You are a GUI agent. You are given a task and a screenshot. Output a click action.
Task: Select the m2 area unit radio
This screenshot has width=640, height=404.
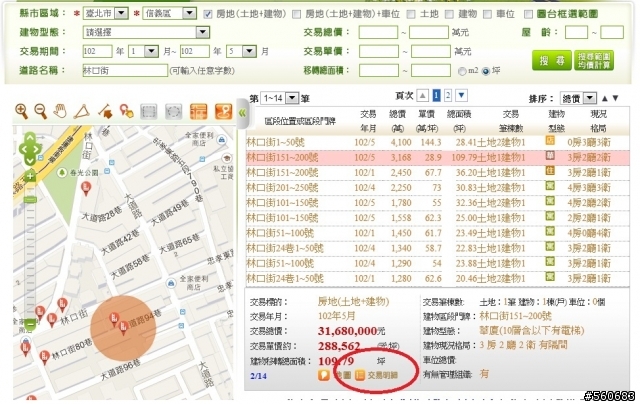(462, 71)
